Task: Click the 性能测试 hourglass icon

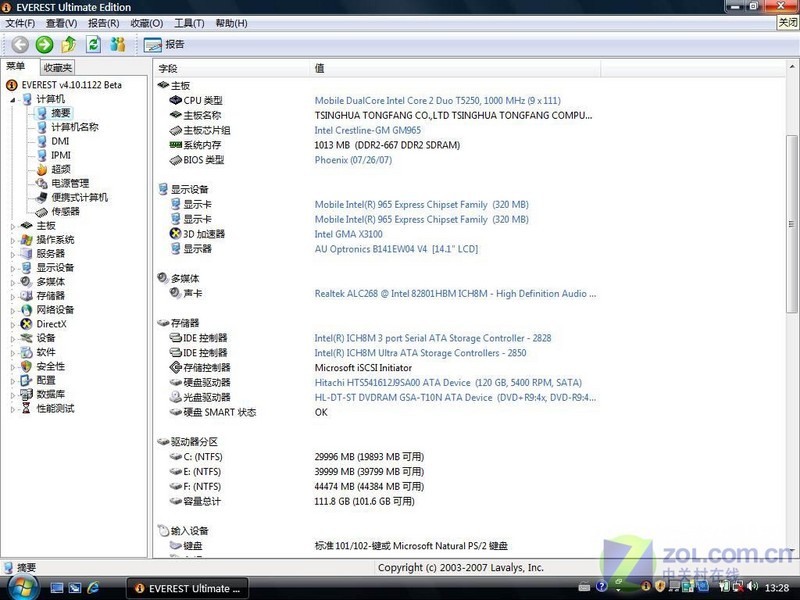Action: point(26,408)
